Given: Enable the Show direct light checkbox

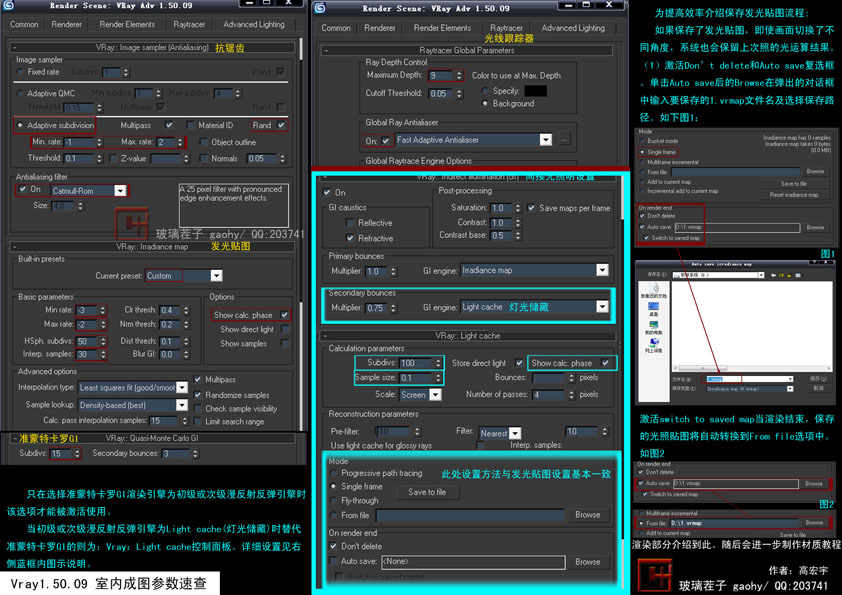Looking at the screenshot, I should (285, 329).
